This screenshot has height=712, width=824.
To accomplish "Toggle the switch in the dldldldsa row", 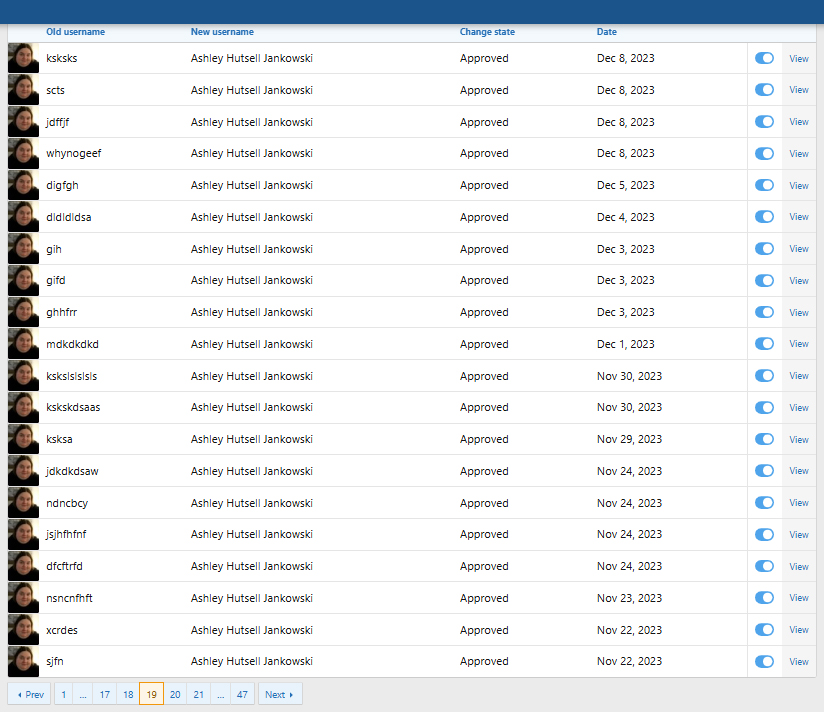I will pos(764,216).
